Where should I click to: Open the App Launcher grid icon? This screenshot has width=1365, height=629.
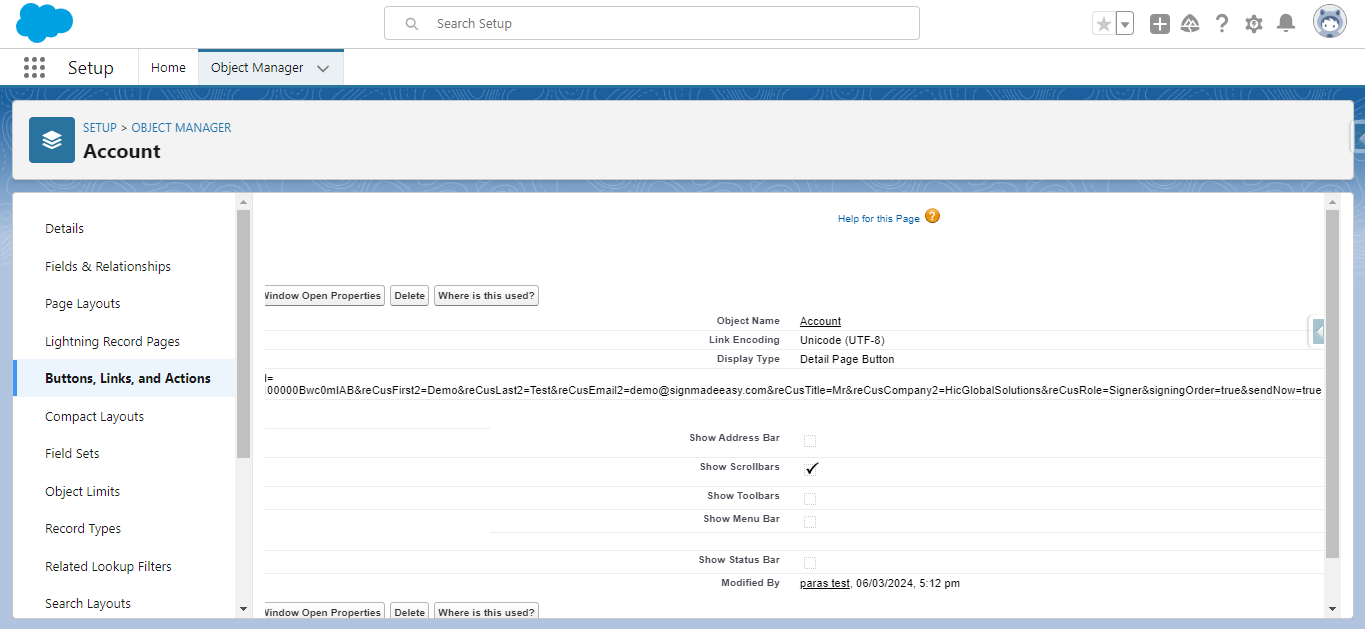tap(34, 67)
